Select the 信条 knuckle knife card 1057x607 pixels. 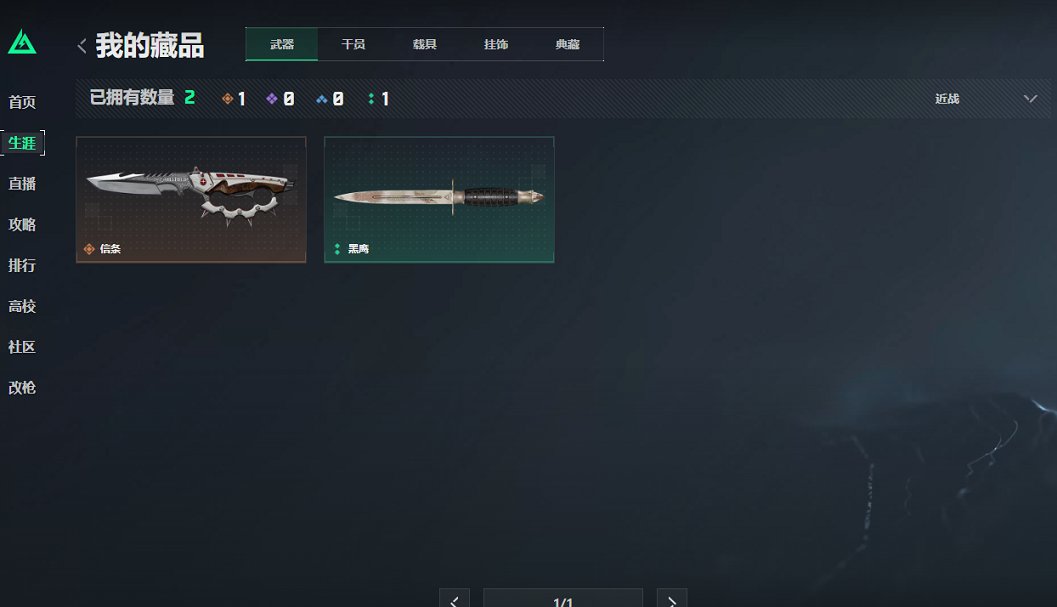pos(191,200)
